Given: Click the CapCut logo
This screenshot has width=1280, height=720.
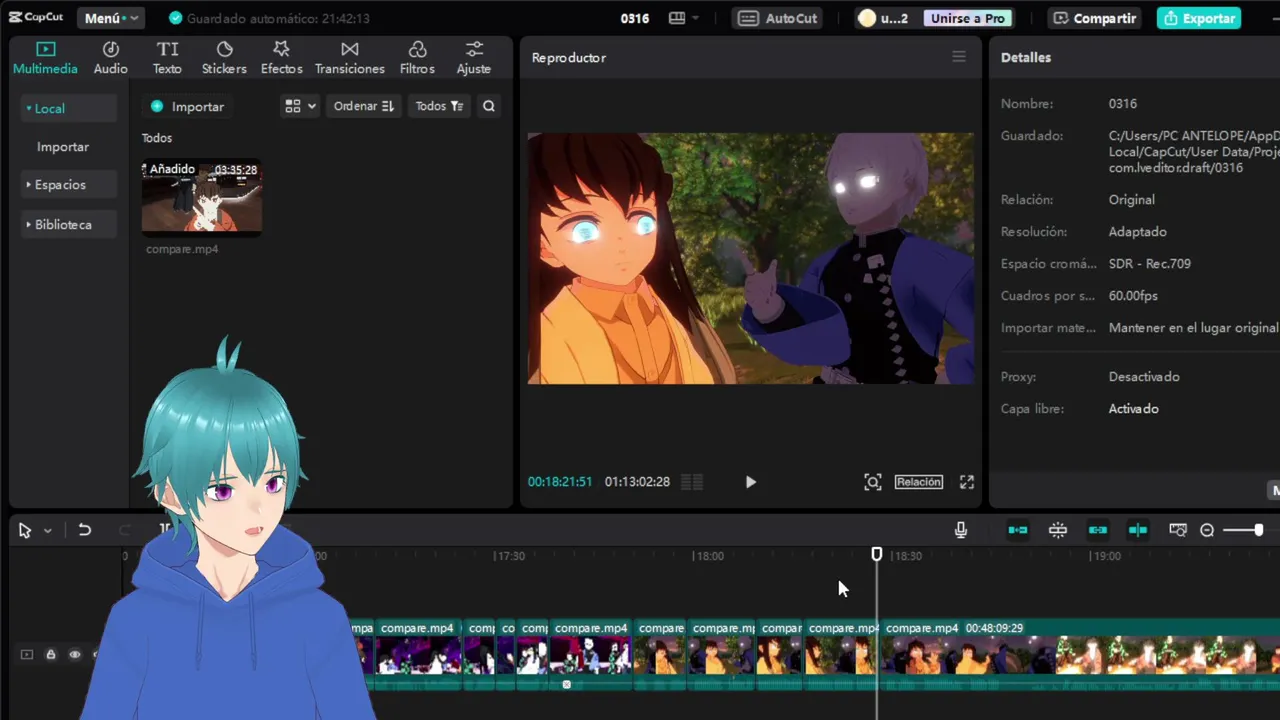Looking at the screenshot, I should pos(36,18).
